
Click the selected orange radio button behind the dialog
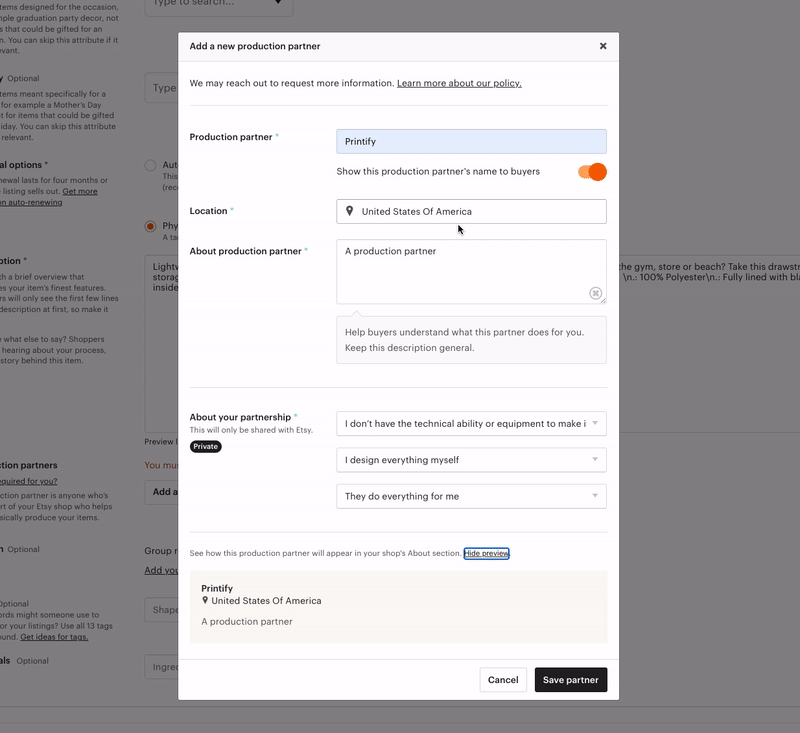[x=150, y=227]
